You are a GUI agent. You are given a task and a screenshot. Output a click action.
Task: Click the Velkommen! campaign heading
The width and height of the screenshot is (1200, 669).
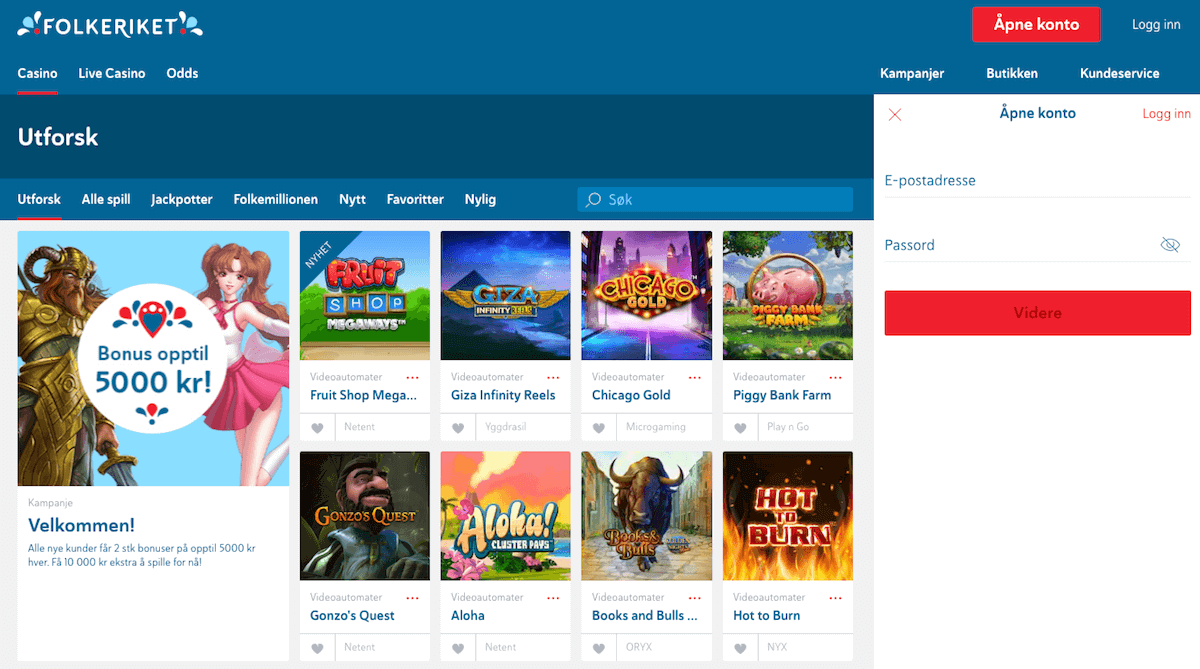81,525
